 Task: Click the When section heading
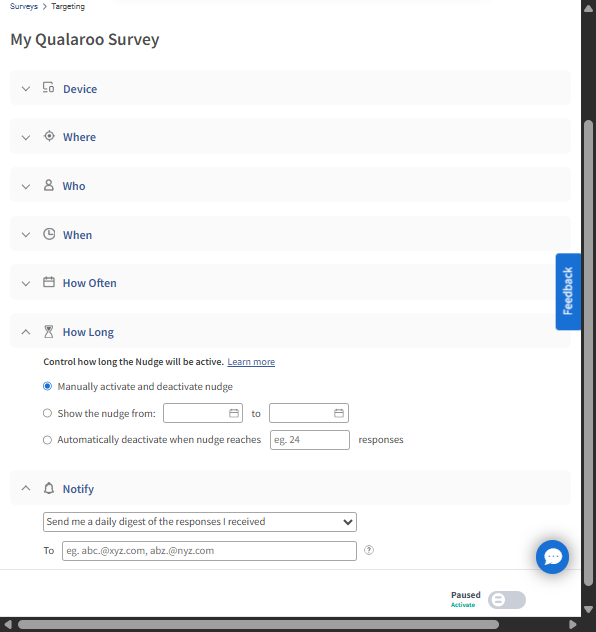(77, 235)
